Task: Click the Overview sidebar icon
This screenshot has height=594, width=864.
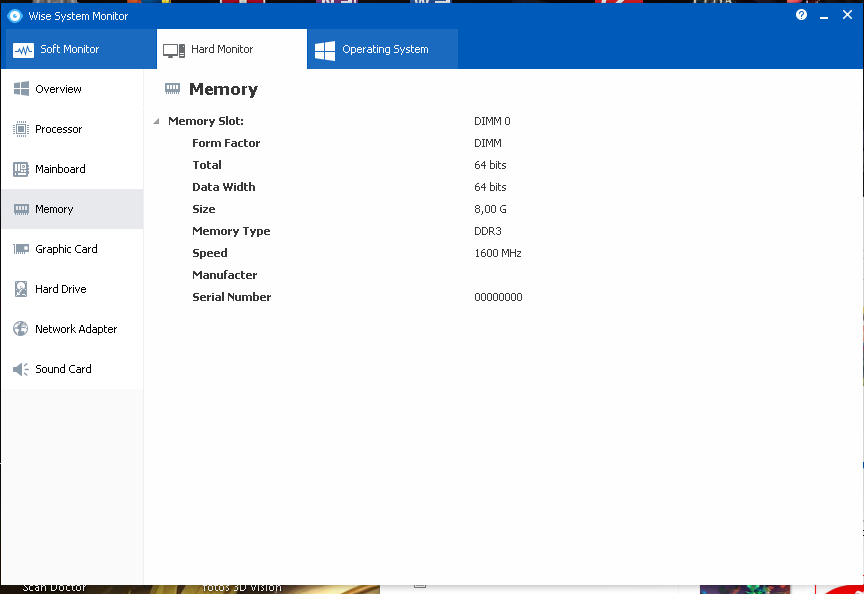Action: tap(21, 89)
